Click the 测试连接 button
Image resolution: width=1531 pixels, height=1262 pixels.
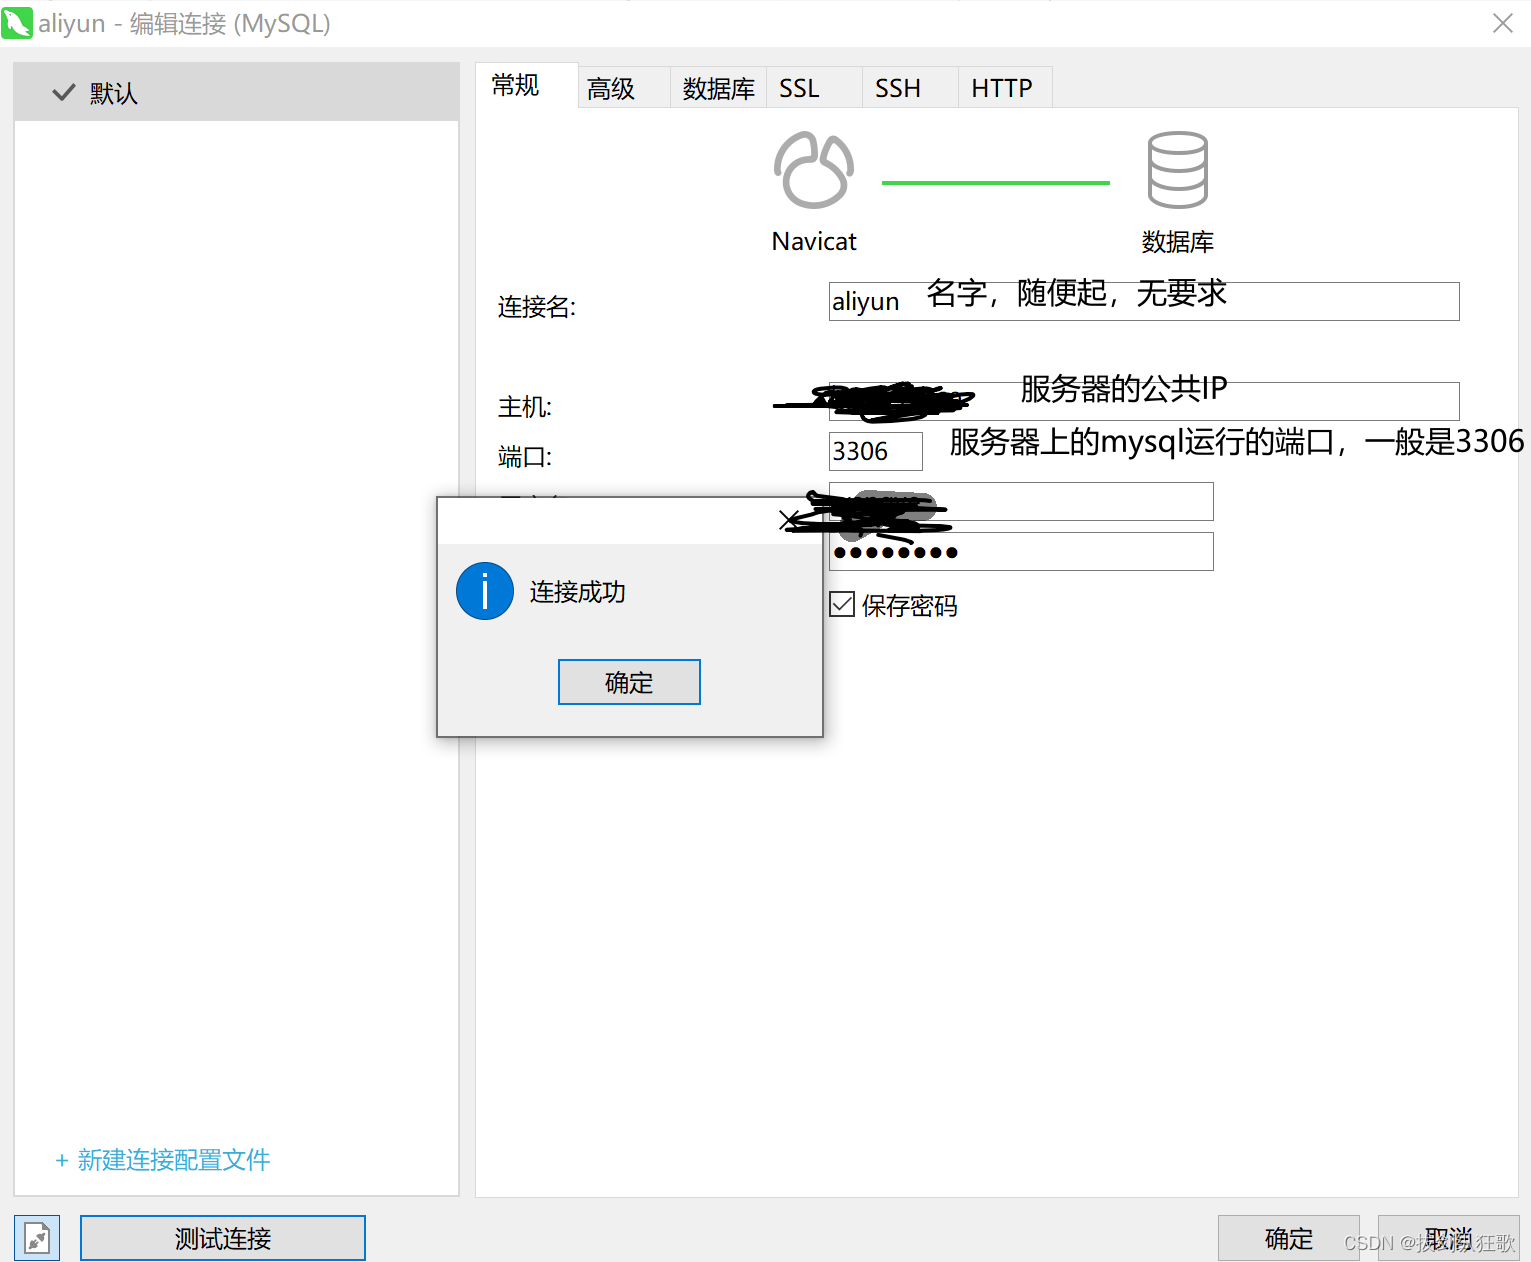[x=223, y=1238]
